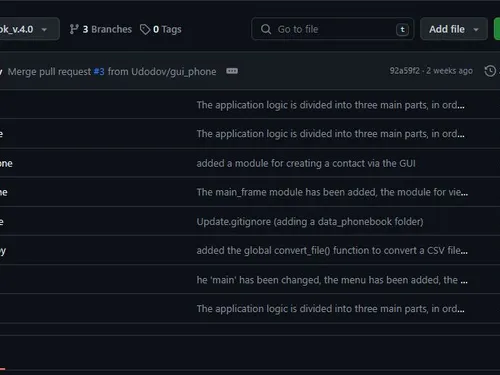500x375 pixels.
Task: Expand commit details ellipsis button
Action: tap(232, 71)
